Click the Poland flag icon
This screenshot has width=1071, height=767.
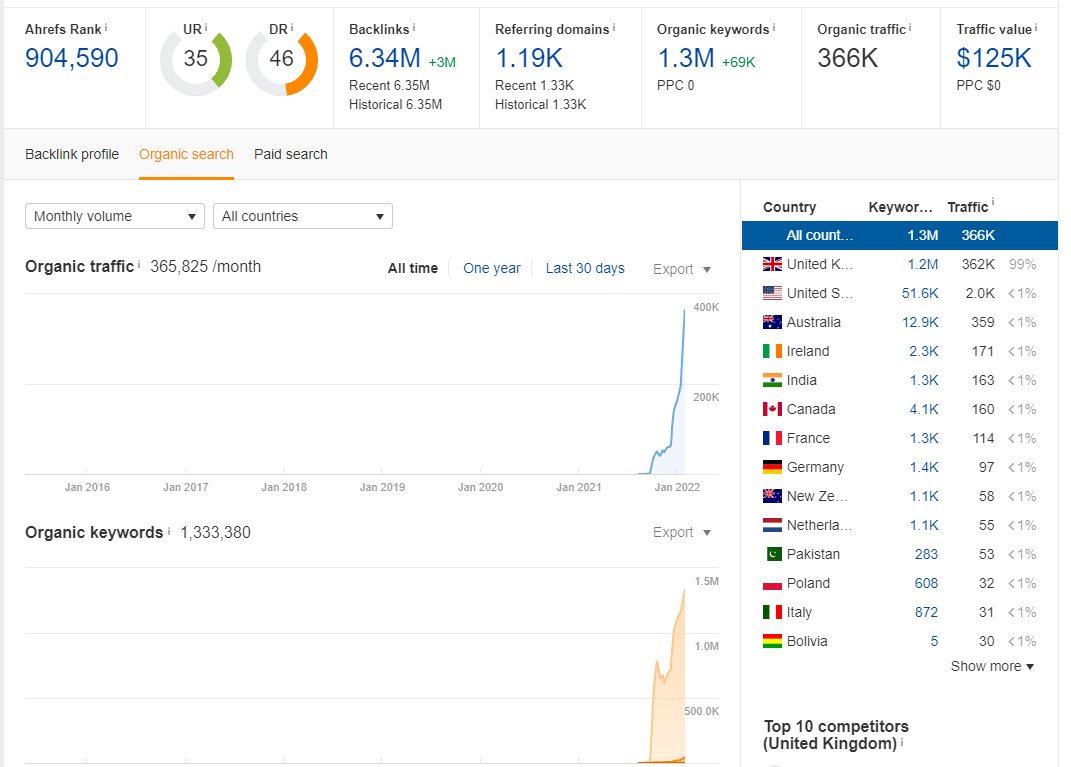772,583
